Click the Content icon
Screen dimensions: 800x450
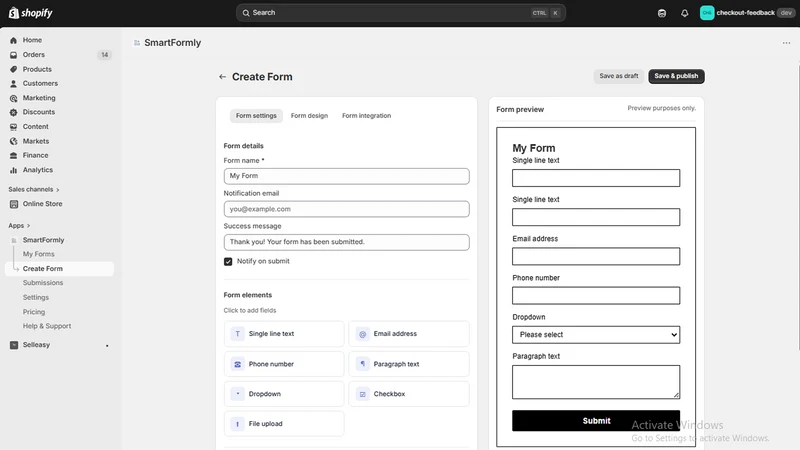click(x=14, y=127)
